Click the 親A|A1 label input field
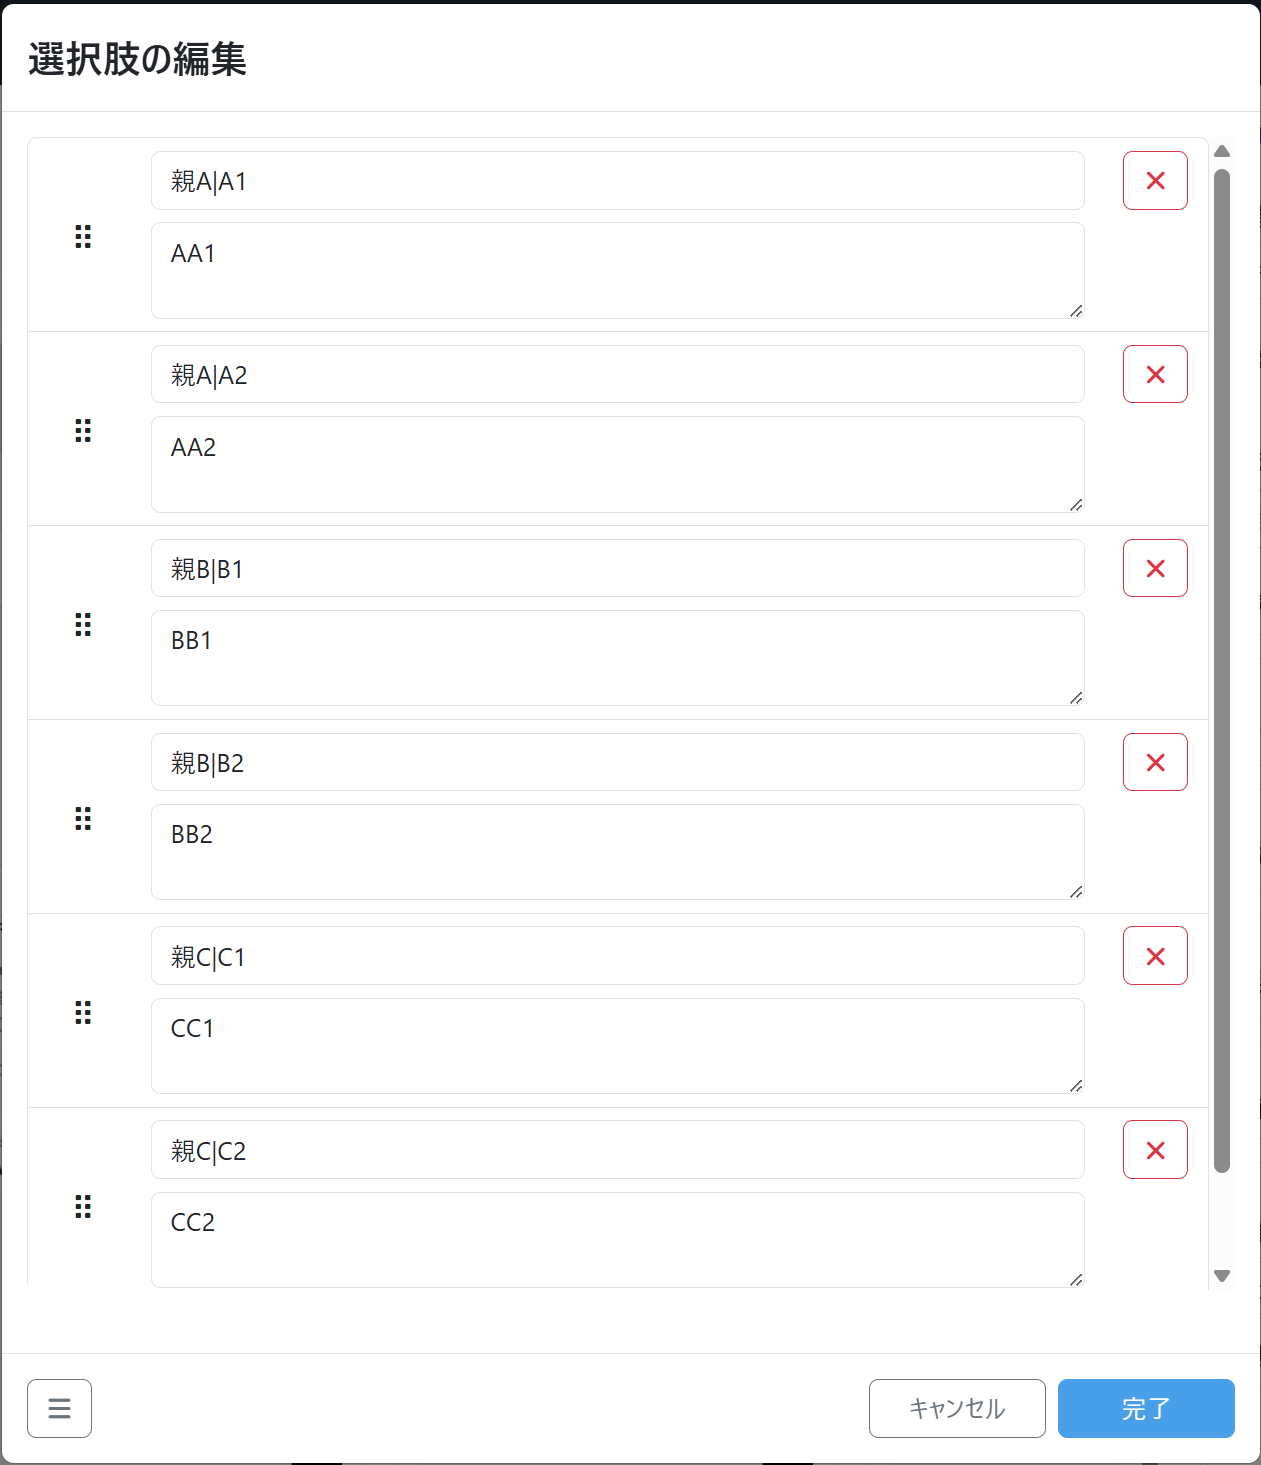 pos(617,181)
